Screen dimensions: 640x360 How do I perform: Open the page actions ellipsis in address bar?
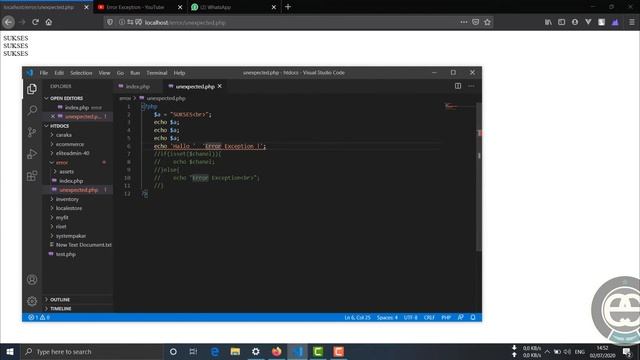tap(464, 22)
